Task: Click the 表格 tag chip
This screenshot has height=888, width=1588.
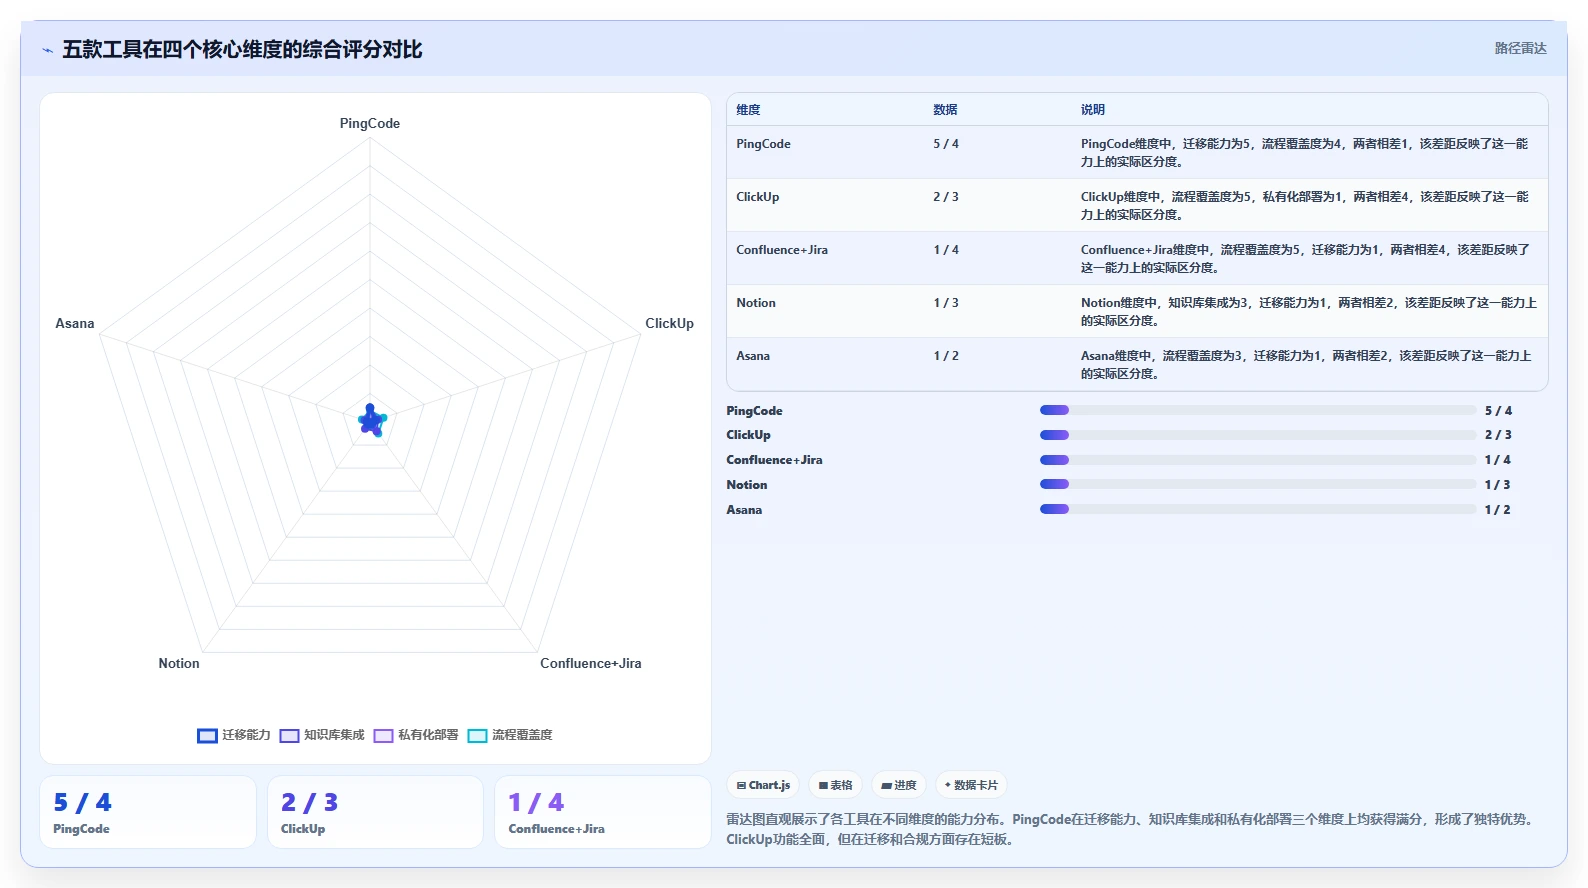Action: pyautogui.click(x=835, y=785)
